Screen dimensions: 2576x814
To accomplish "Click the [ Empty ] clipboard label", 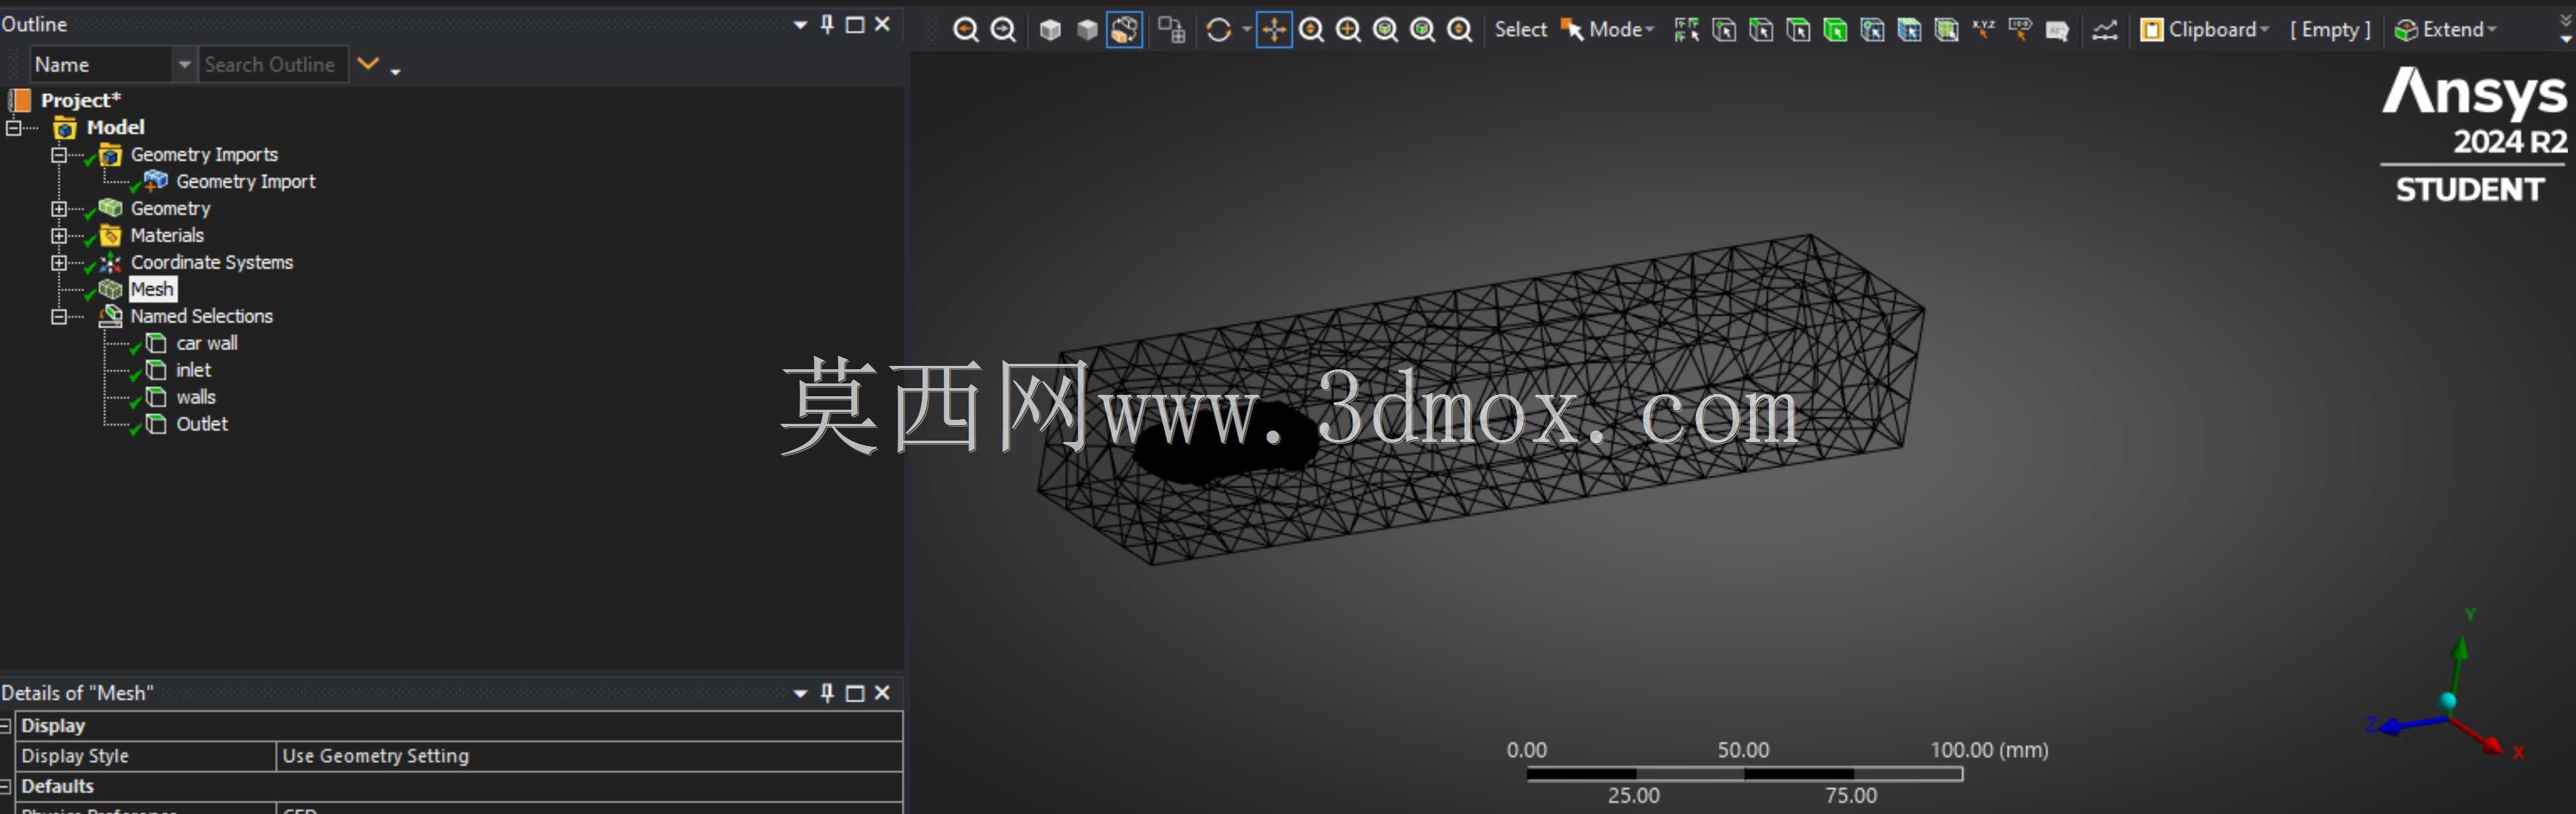I will 2330,30.
